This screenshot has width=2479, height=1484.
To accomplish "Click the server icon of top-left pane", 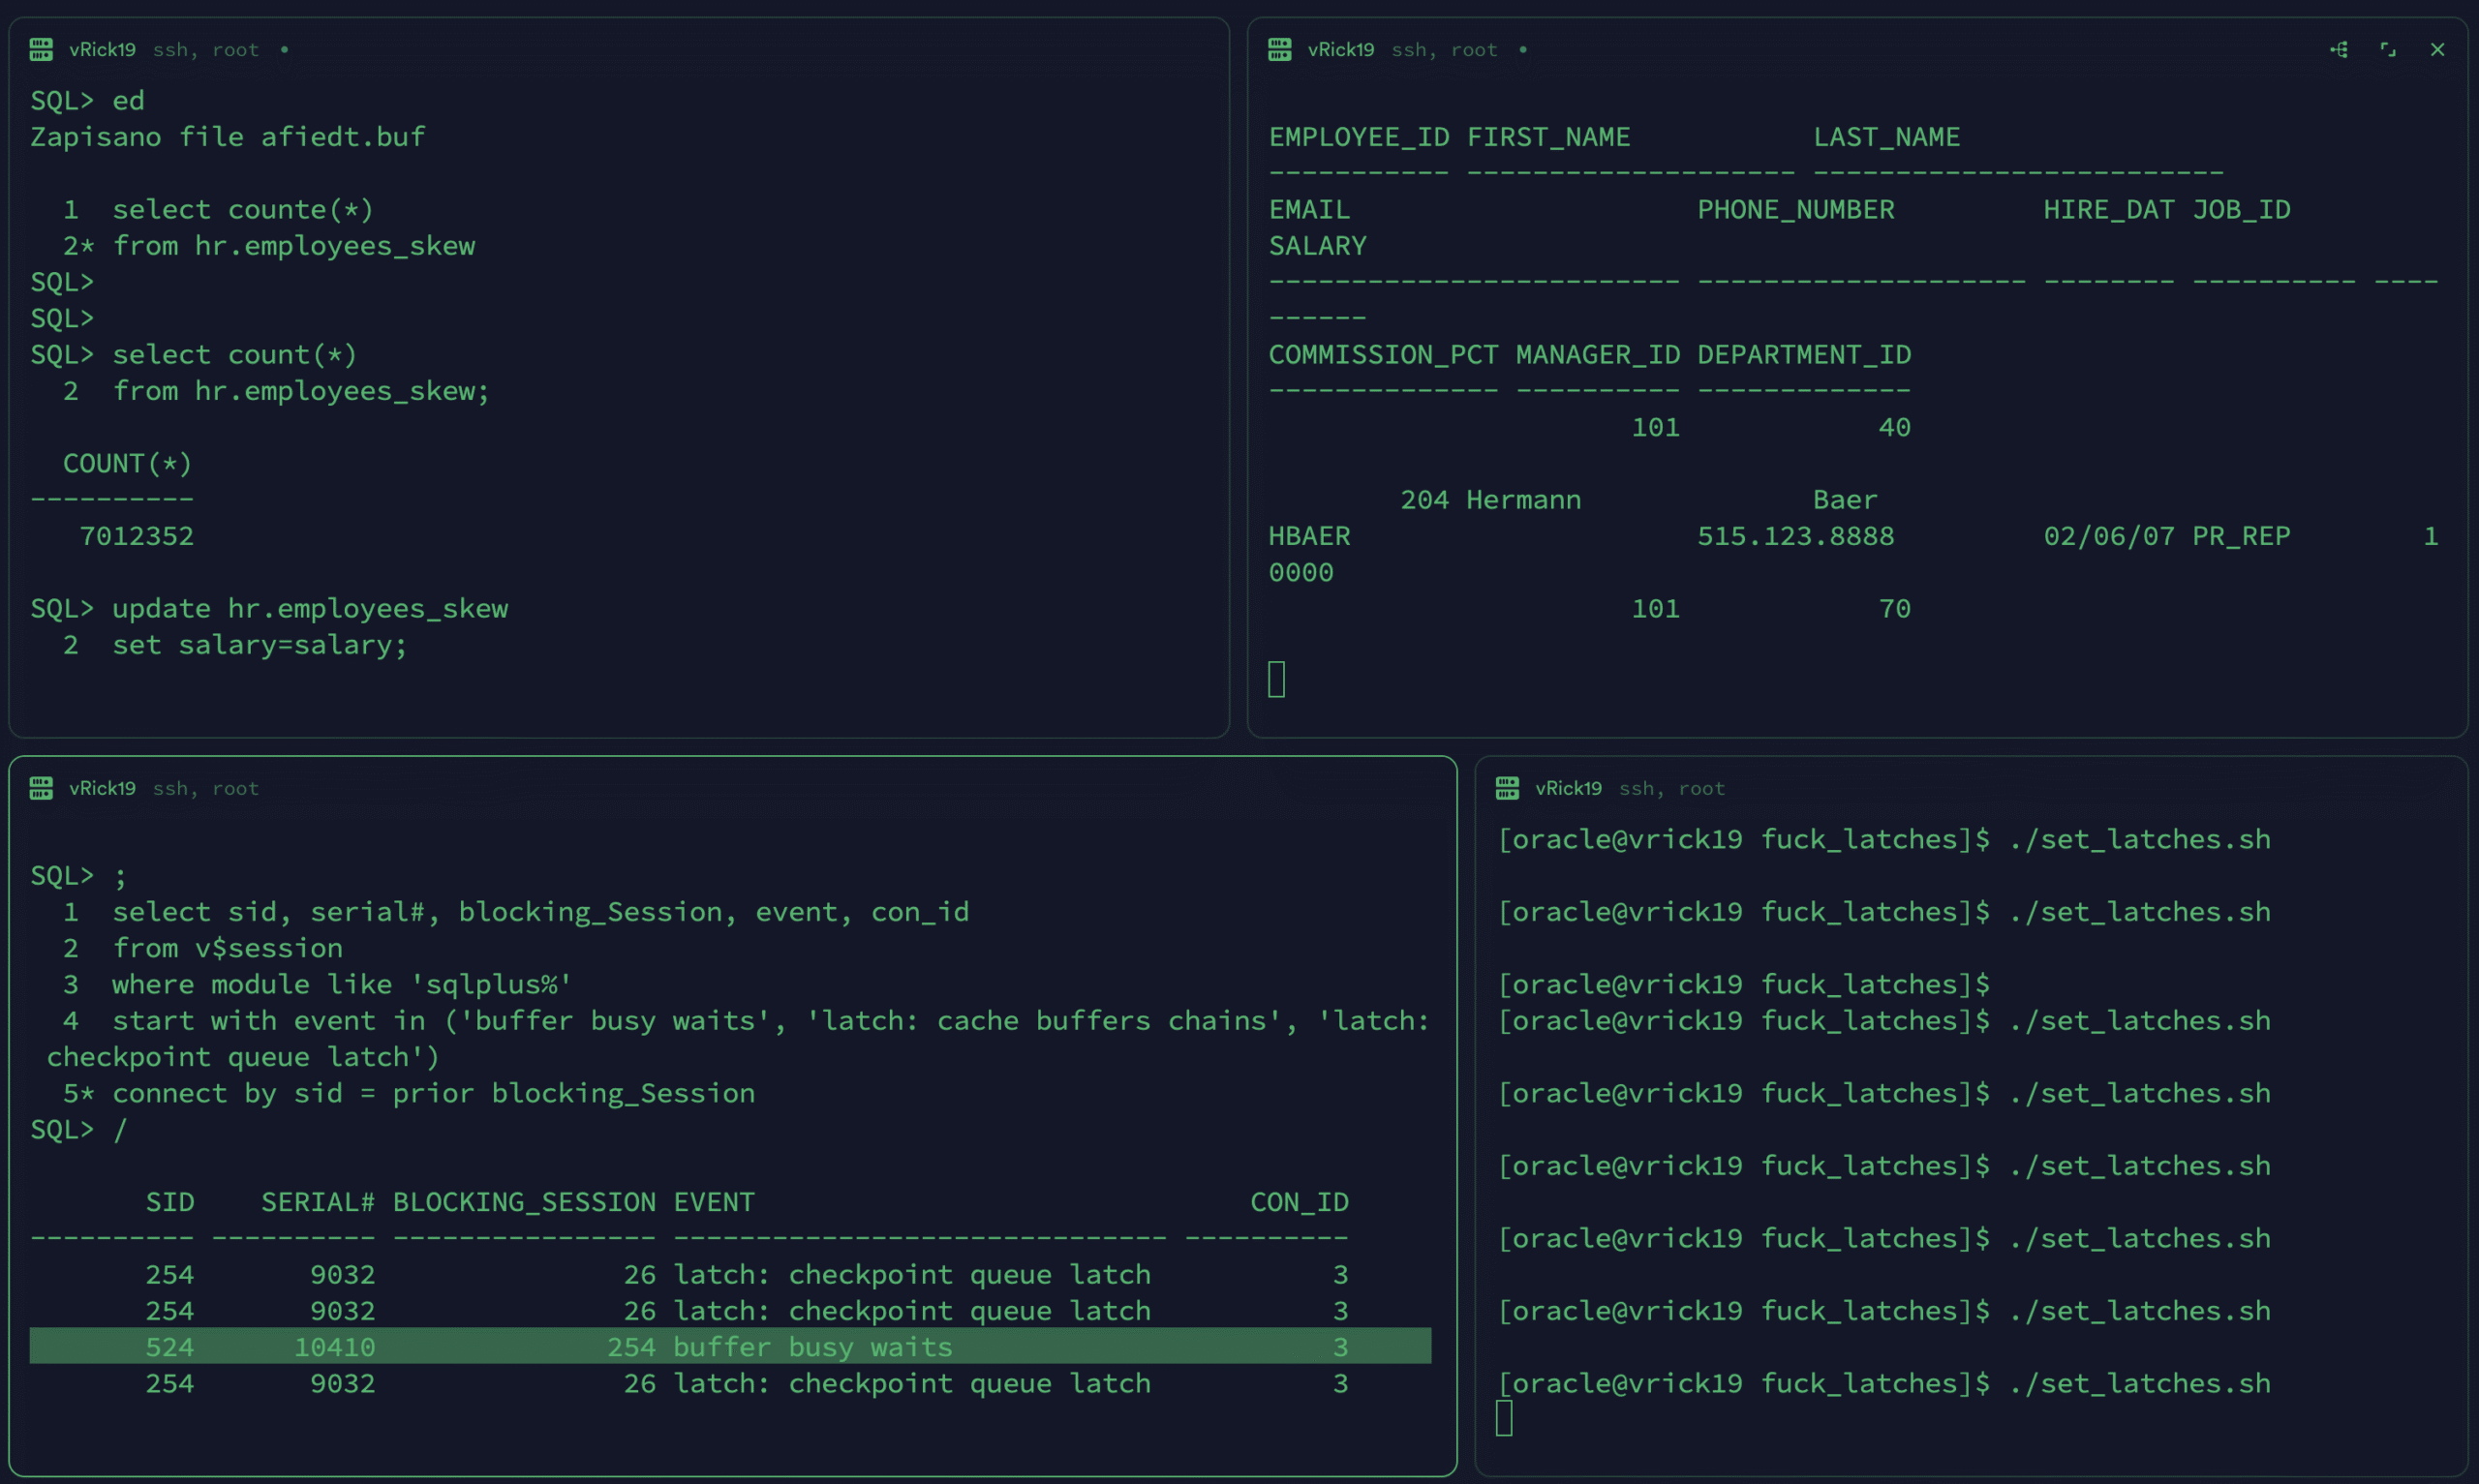I will pos(41,50).
